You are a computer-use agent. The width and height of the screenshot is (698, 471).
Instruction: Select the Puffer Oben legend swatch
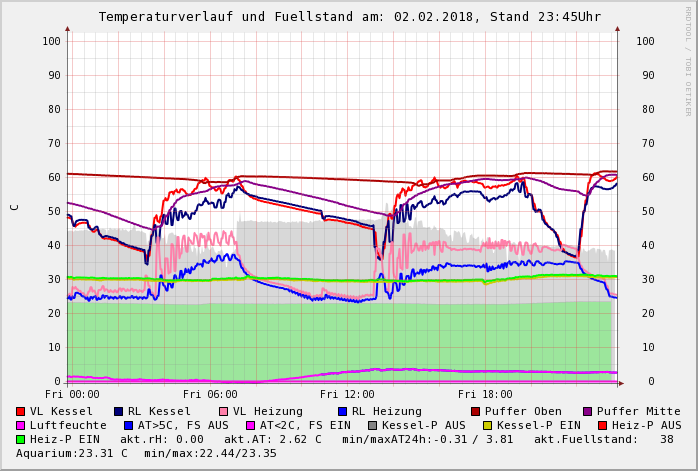[x=475, y=411]
